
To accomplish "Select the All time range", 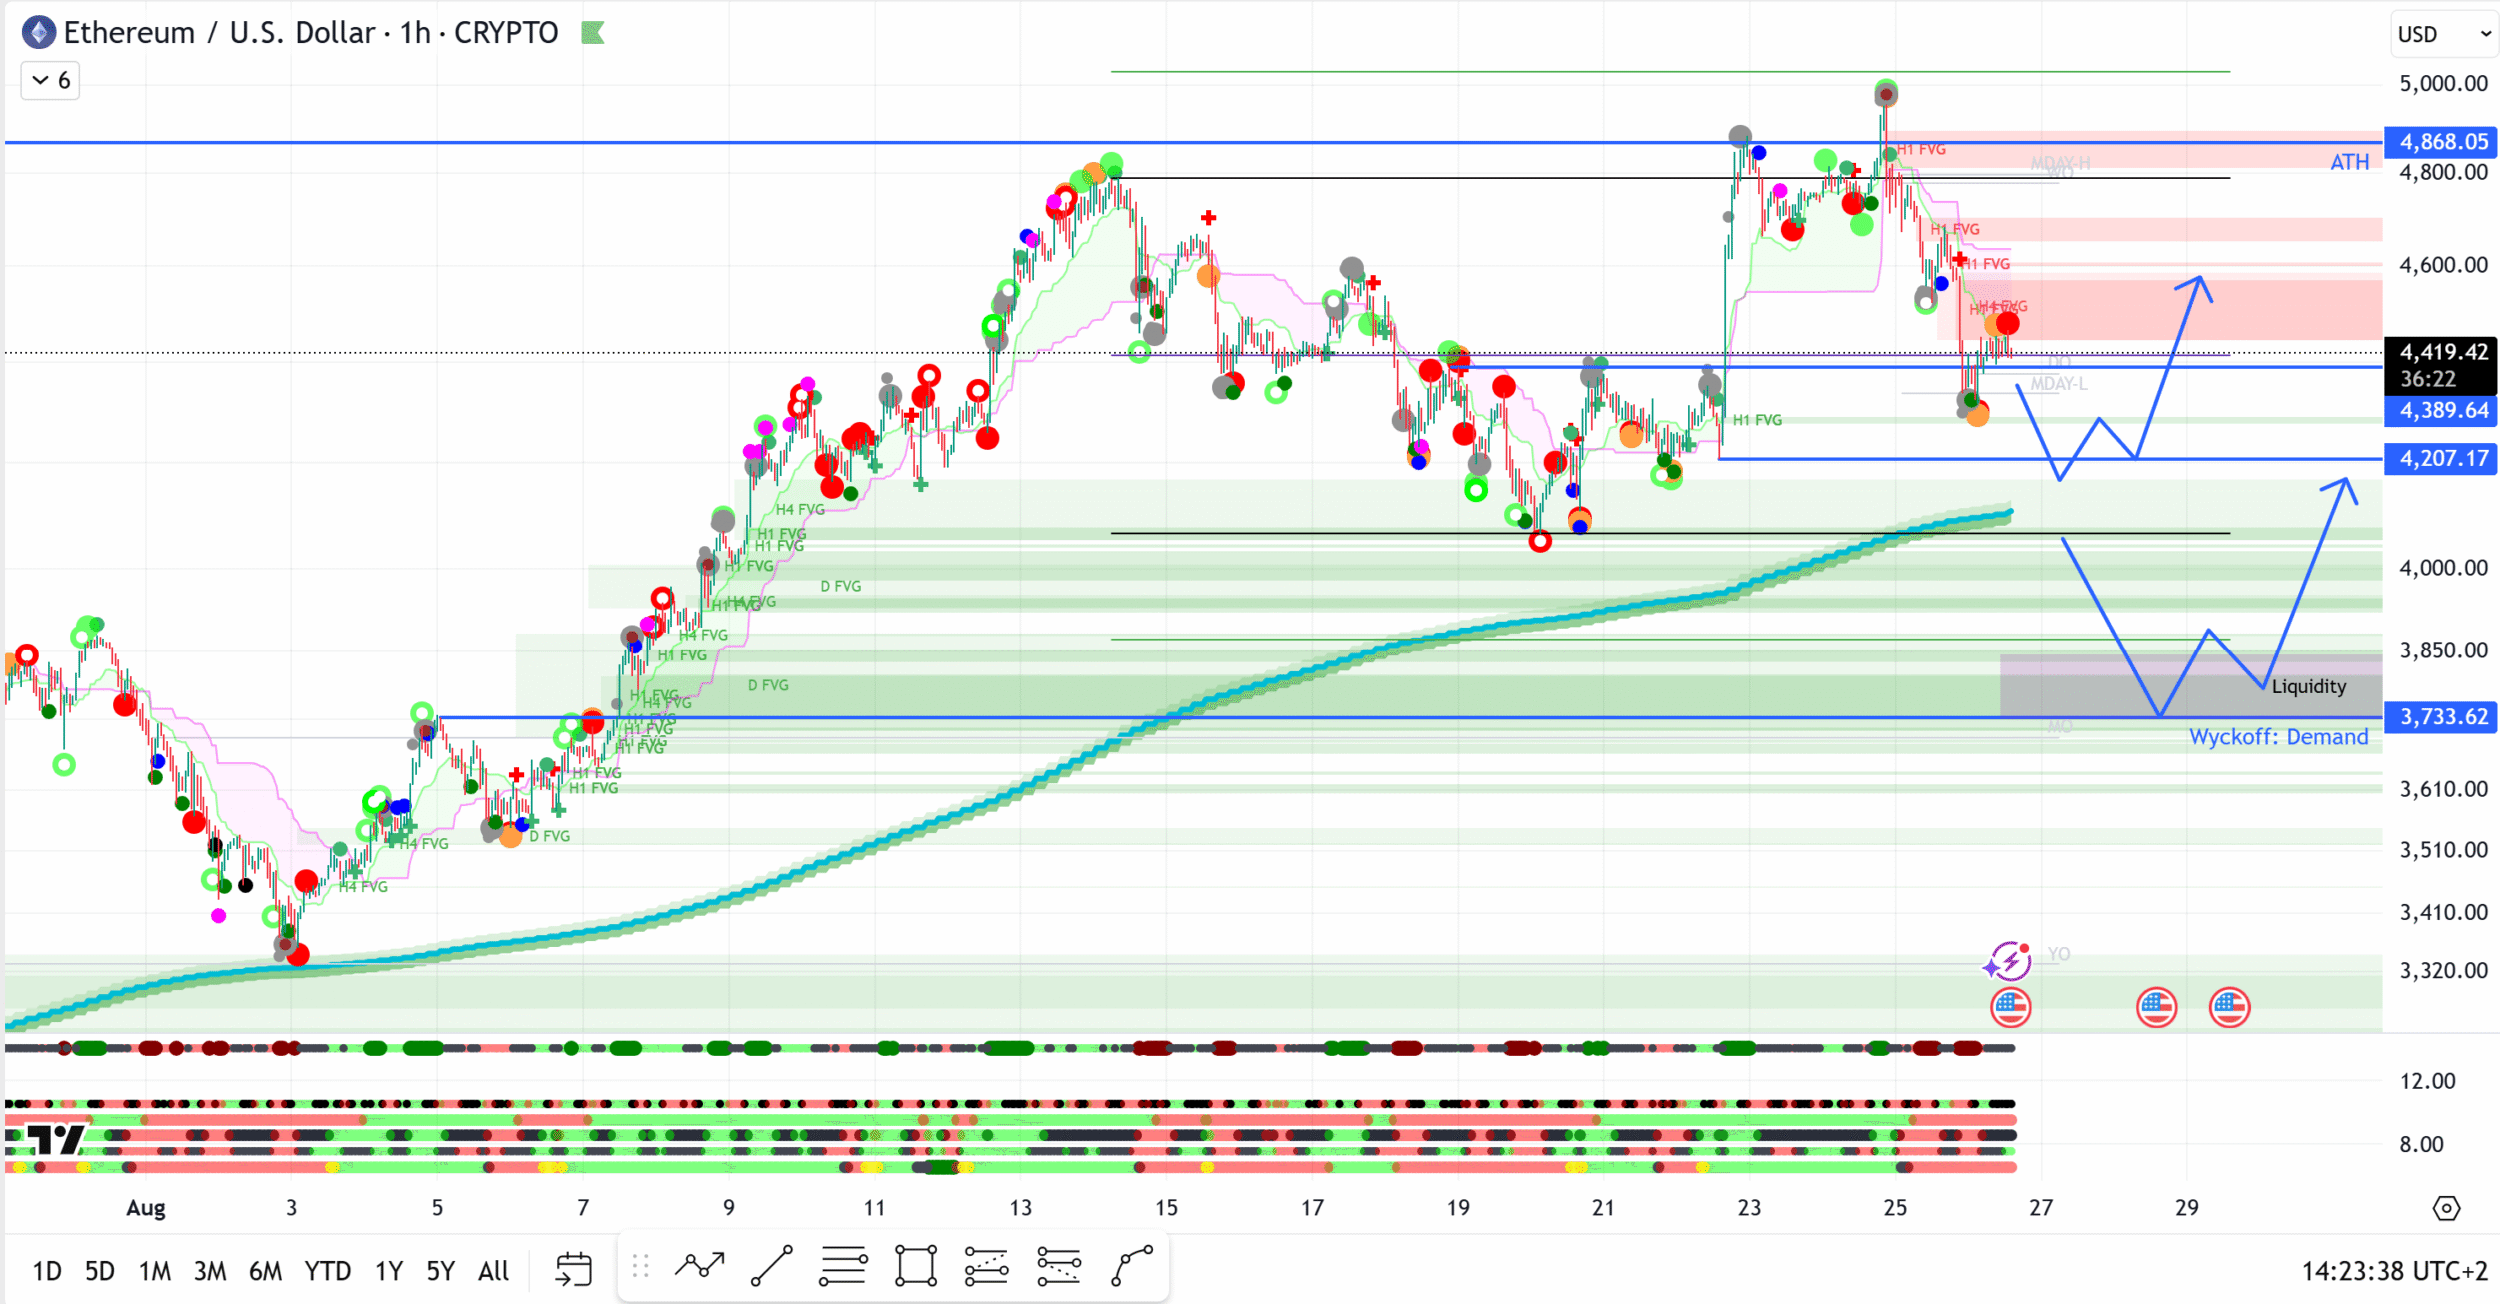I will pos(493,1271).
